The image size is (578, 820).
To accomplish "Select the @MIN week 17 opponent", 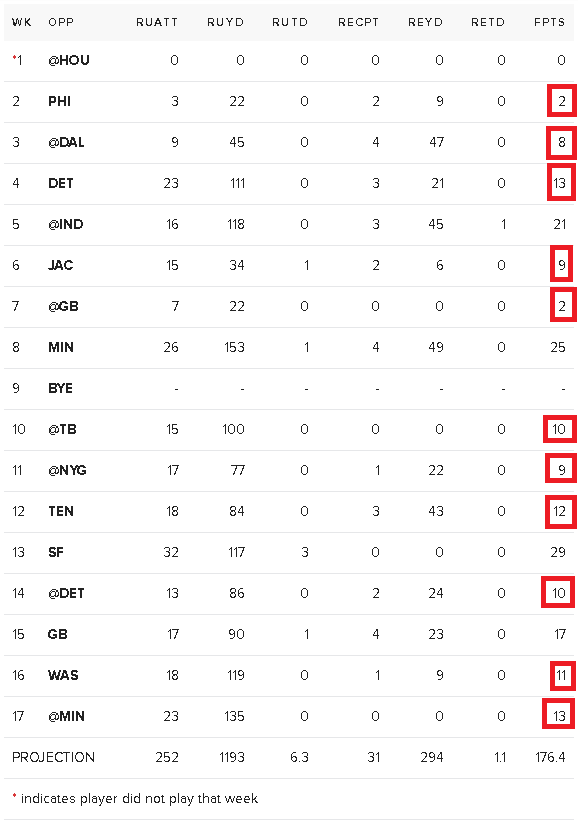I will [66, 716].
